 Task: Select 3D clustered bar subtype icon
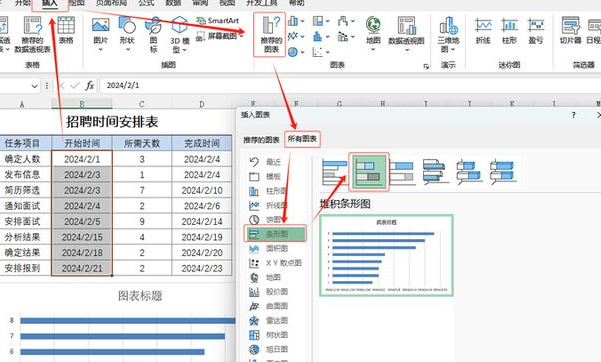(435, 172)
